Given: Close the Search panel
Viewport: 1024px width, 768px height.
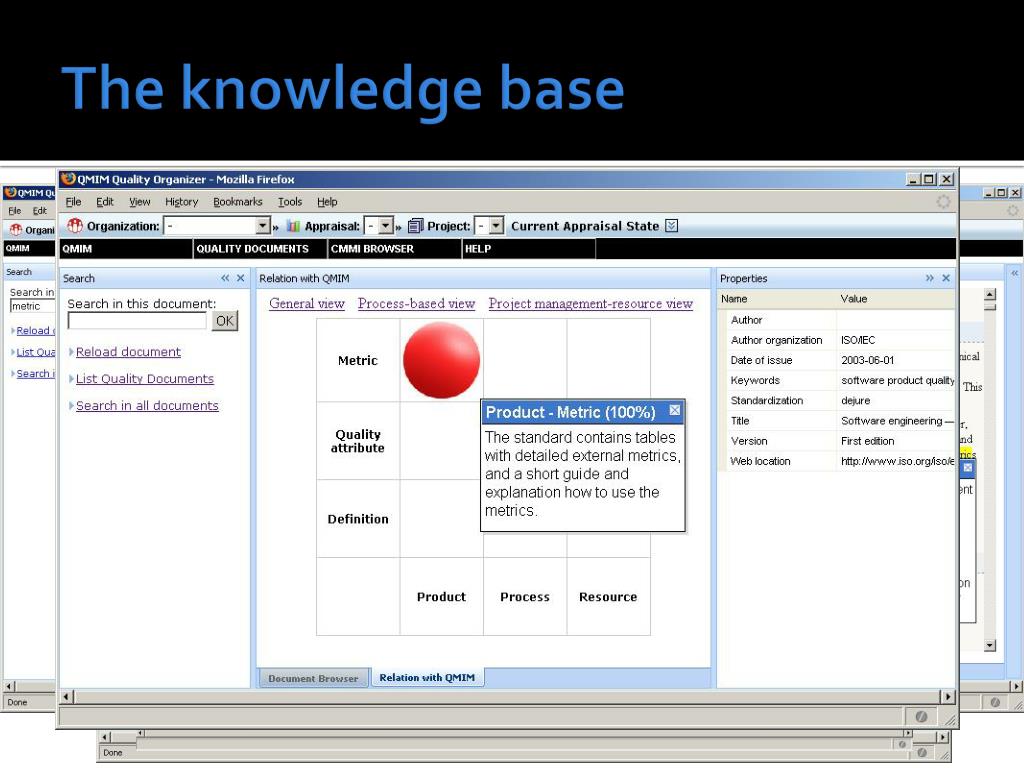Looking at the screenshot, I should (241, 278).
